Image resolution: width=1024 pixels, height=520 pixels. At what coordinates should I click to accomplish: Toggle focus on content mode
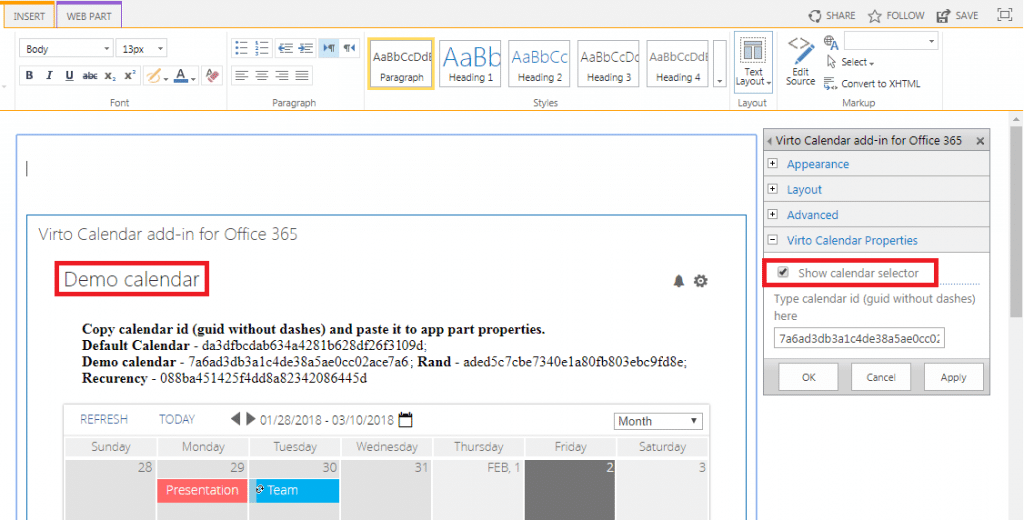click(x=1004, y=15)
